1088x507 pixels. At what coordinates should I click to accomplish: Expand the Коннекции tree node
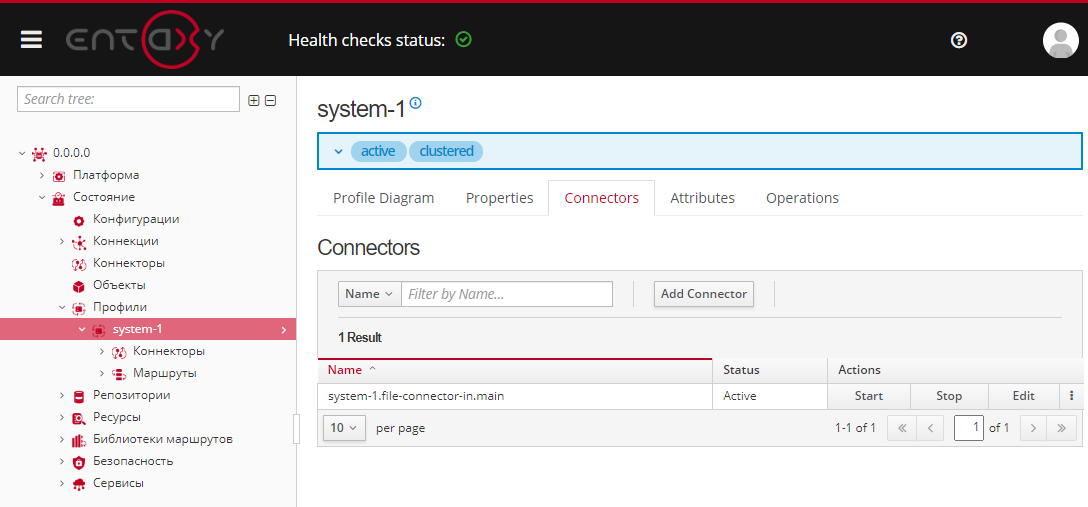(62, 241)
